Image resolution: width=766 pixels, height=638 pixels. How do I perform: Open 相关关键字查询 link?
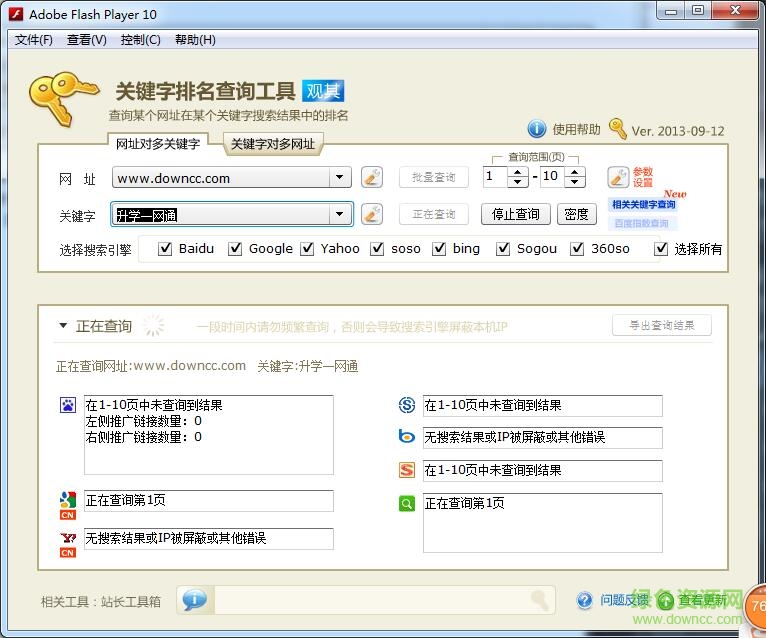pyautogui.click(x=643, y=204)
